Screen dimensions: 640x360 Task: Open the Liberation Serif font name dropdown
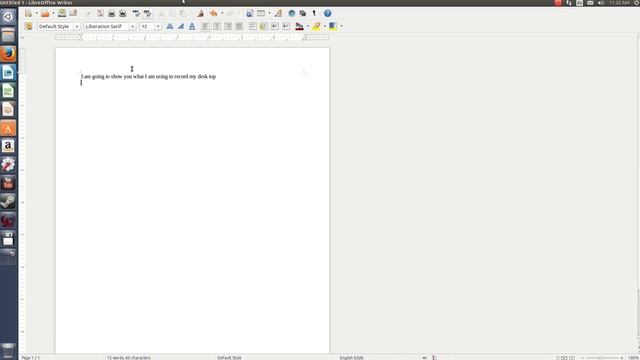coord(132,27)
